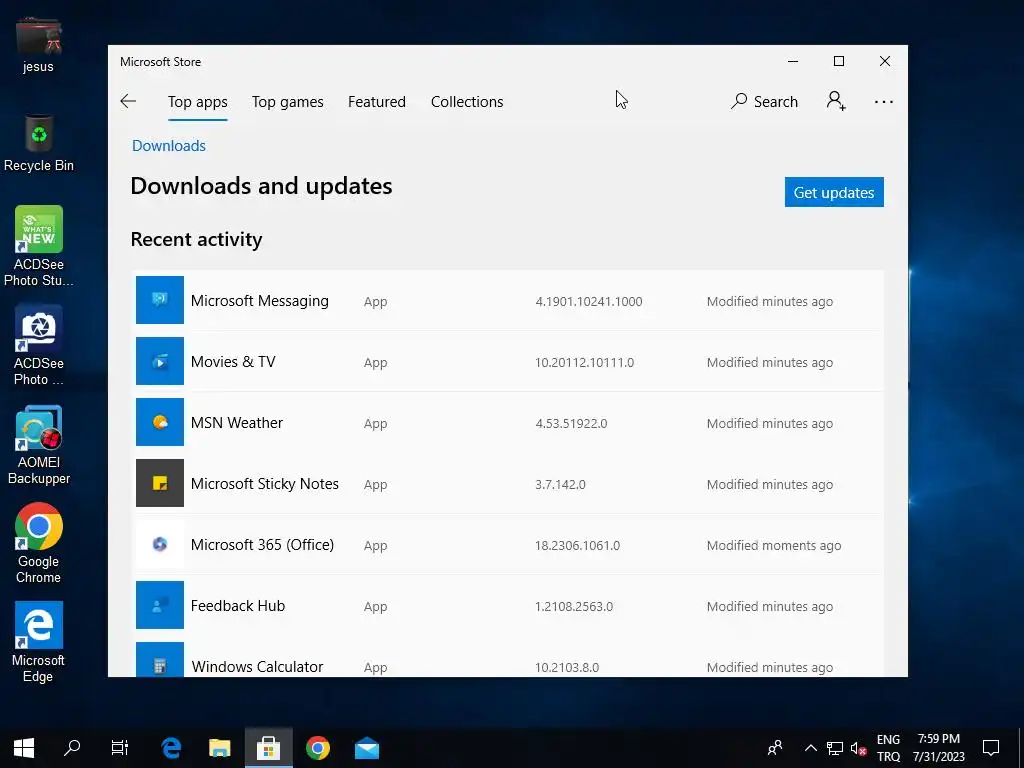This screenshot has height=768, width=1024.
Task: Show hidden icons tray chevron
Action: (810, 748)
